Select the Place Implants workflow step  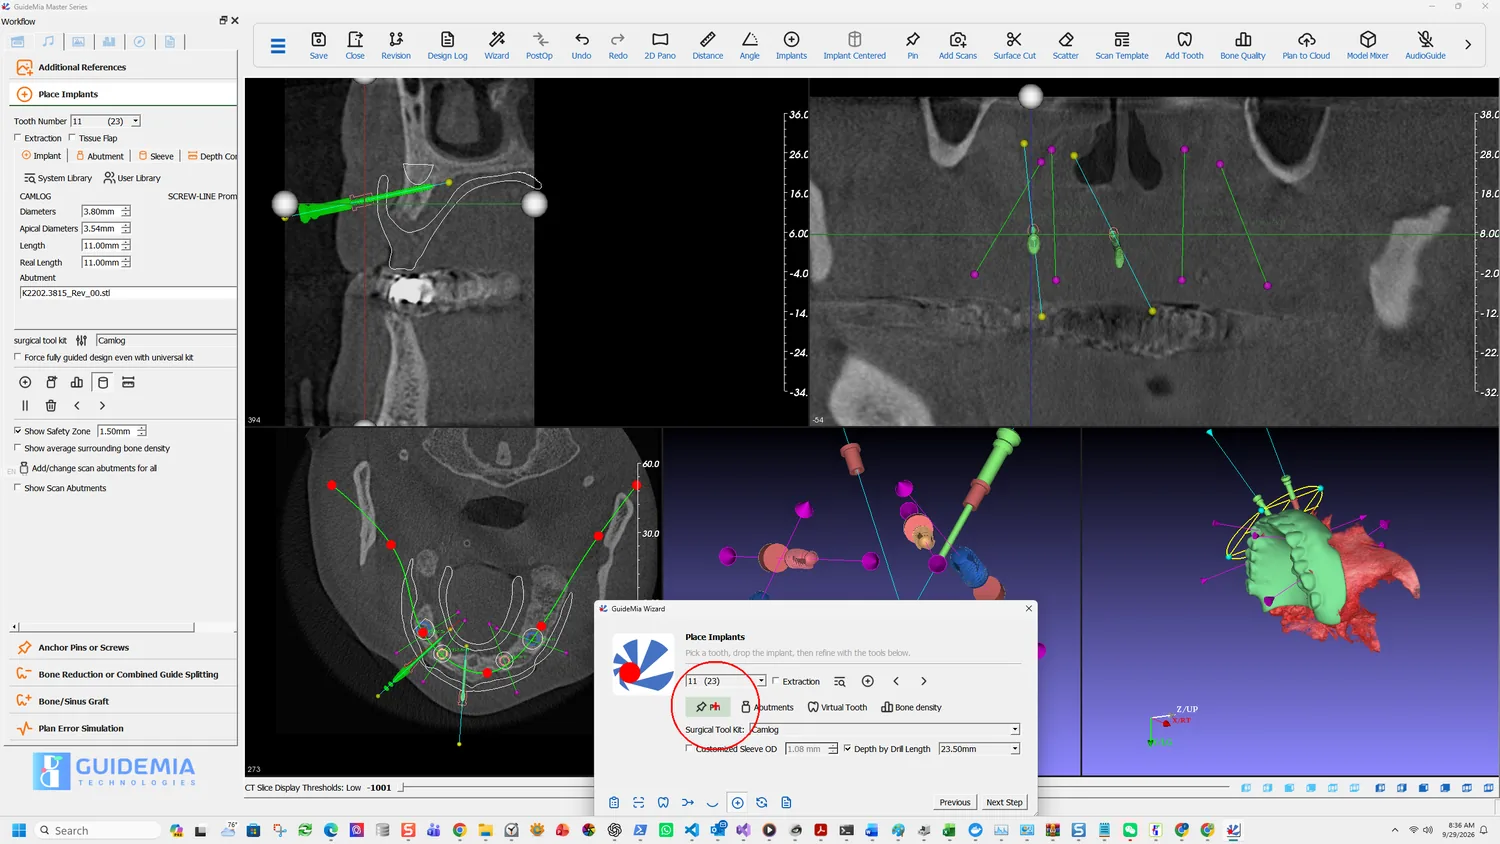(x=123, y=94)
